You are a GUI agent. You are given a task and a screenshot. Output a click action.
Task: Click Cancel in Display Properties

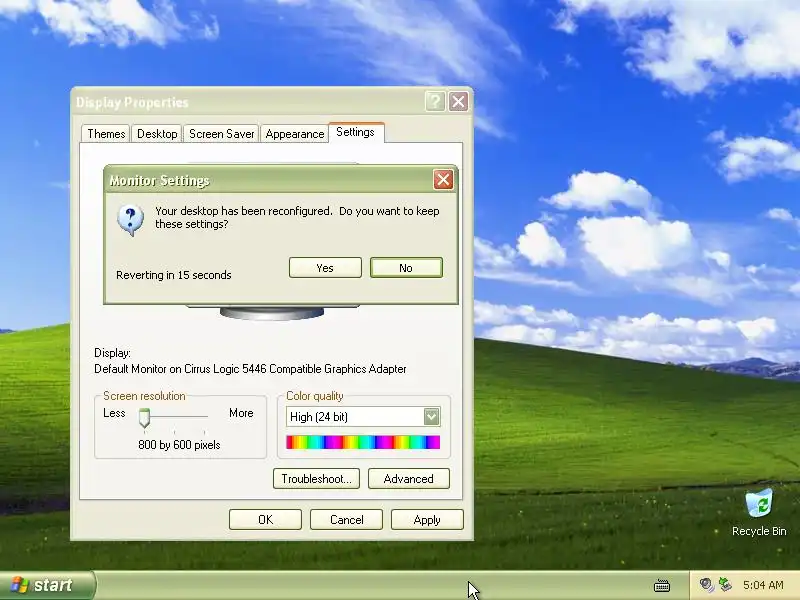346,519
